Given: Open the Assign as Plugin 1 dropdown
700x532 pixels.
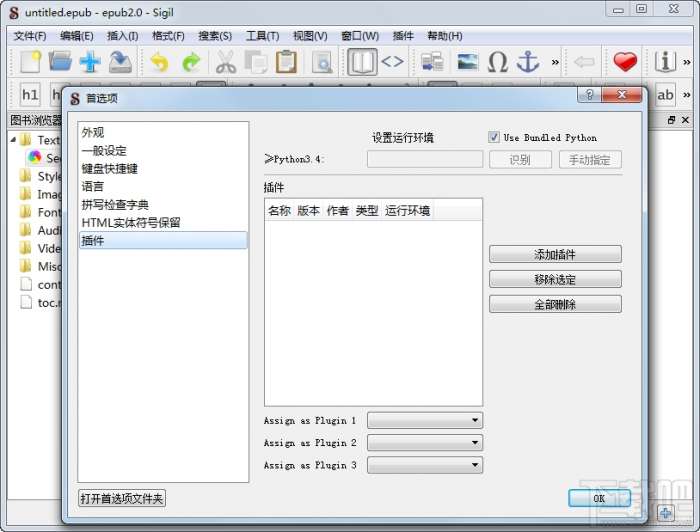Looking at the screenshot, I should 425,420.
